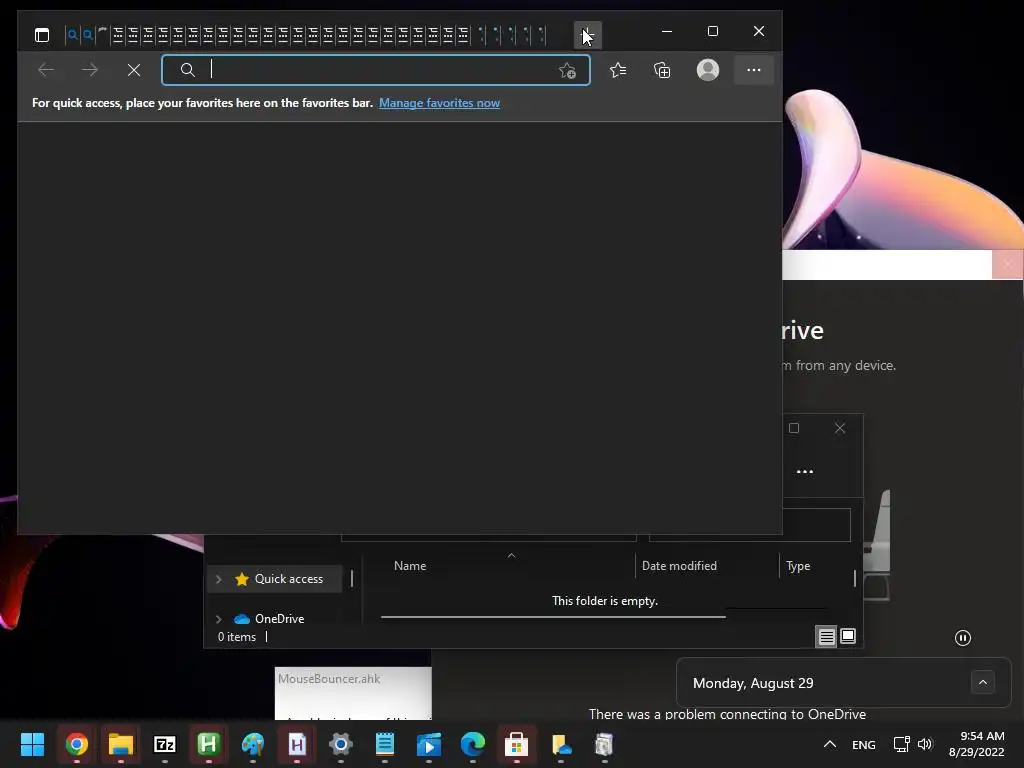Pause the OneDrive slideshow

pyautogui.click(x=963, y=638)
